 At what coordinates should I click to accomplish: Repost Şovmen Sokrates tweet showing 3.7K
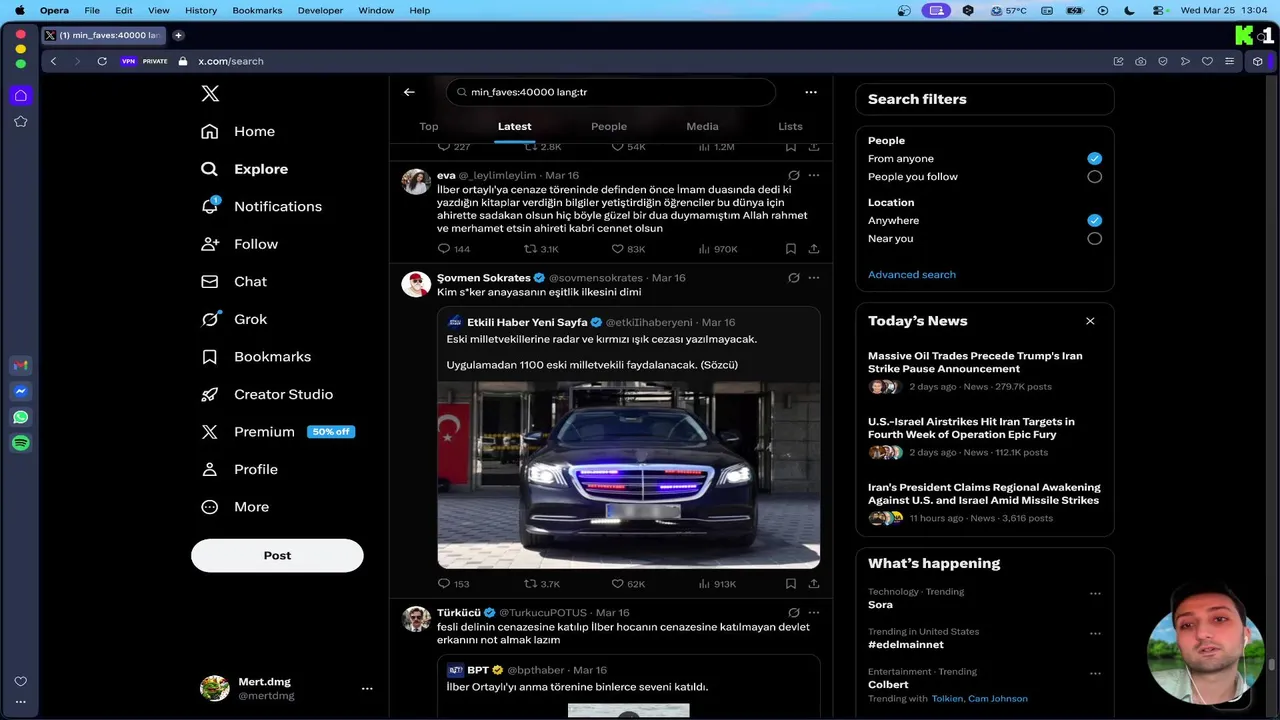tap(542, 584)
